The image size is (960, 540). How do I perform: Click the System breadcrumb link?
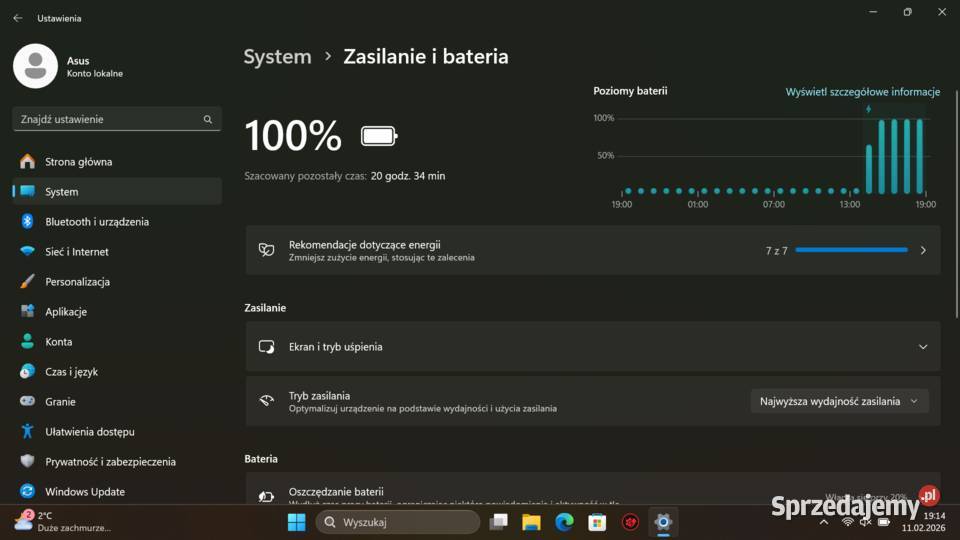[x=277, y=56]
